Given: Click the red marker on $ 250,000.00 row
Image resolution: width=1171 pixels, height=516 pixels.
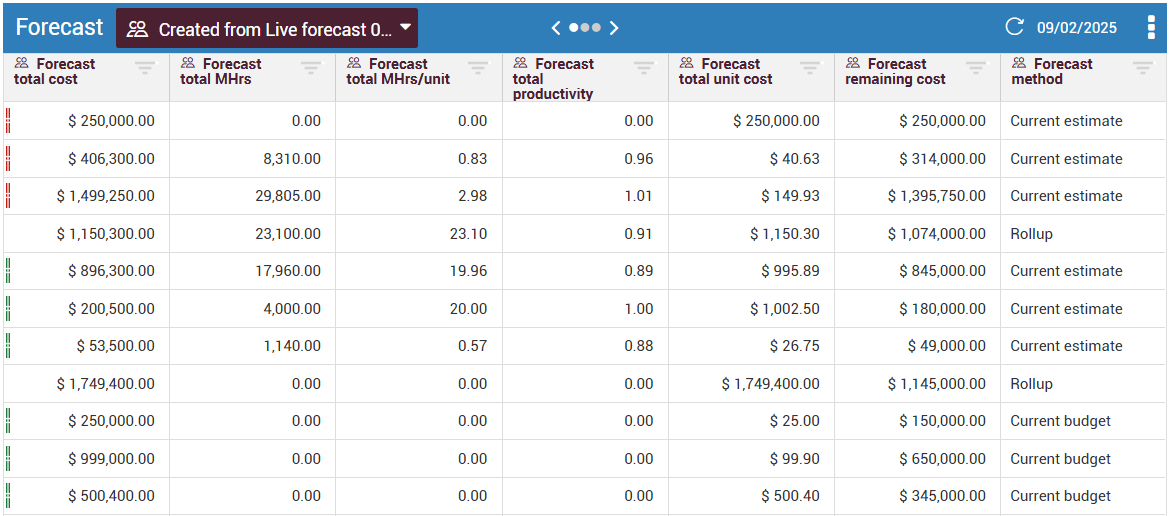Looking at the screenshot, I should [8, 121].
